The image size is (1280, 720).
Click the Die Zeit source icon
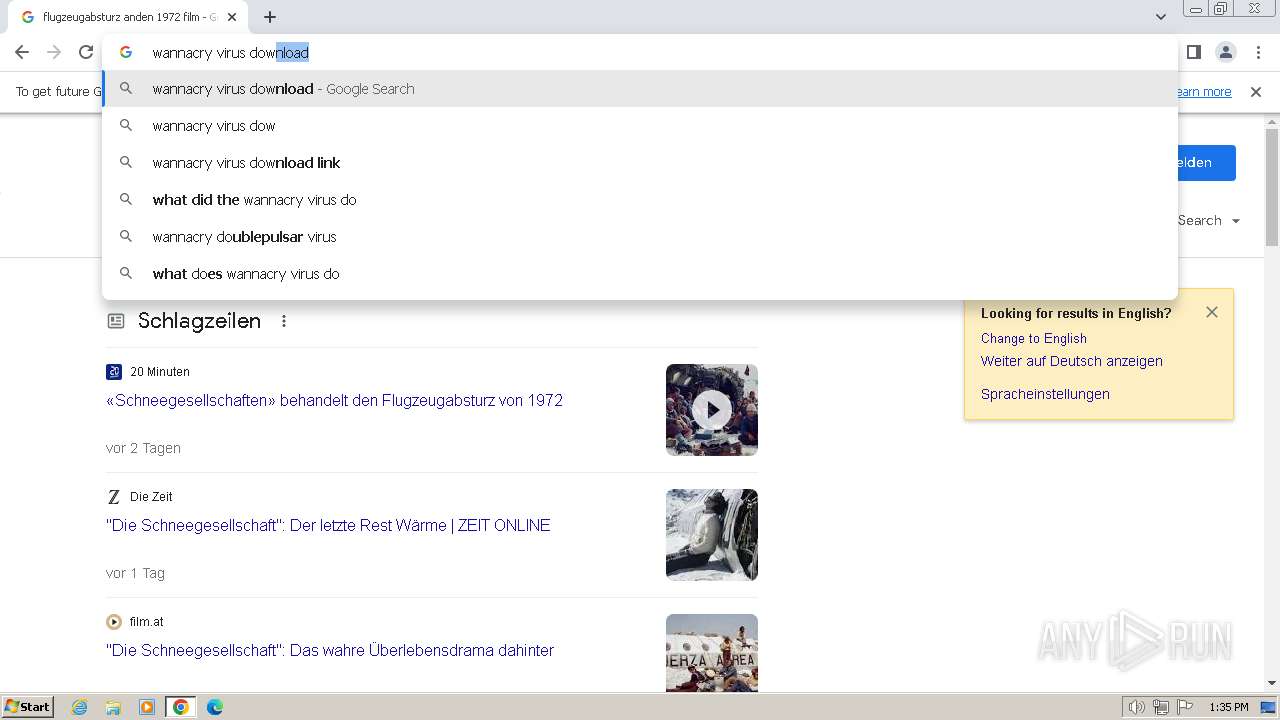[114, 497]
